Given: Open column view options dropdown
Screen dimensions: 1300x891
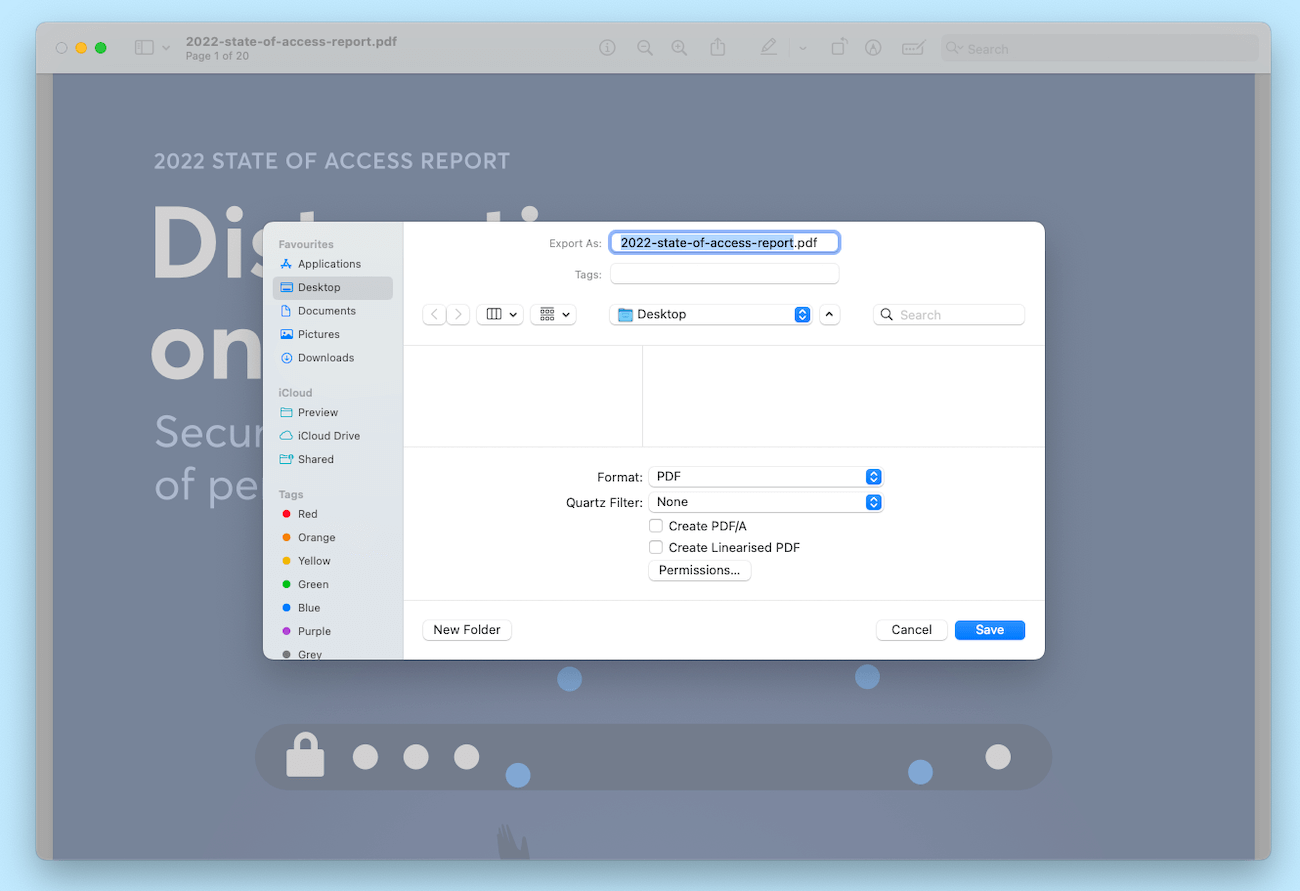Looking at the screenshot, I should tap(500, 314).
